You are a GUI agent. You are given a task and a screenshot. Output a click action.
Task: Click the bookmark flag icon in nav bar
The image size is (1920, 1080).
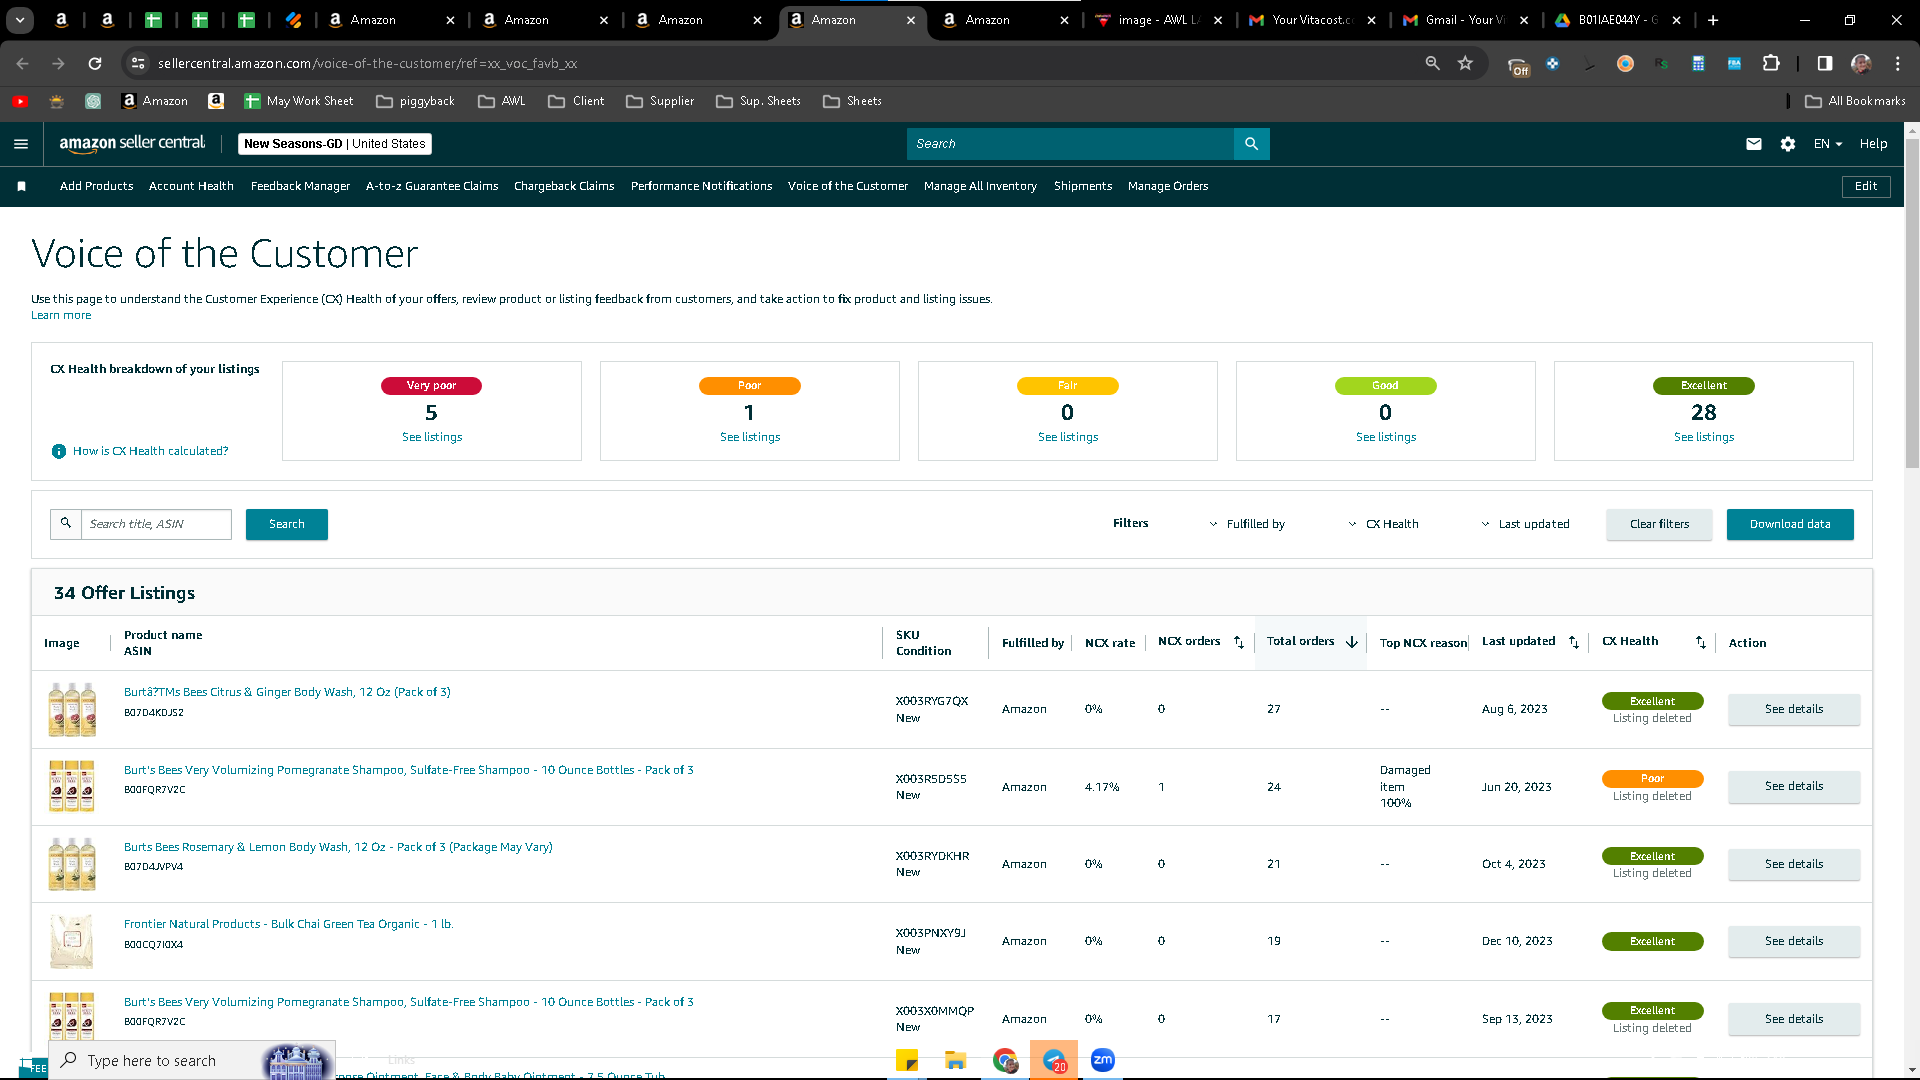click(22, 186)
